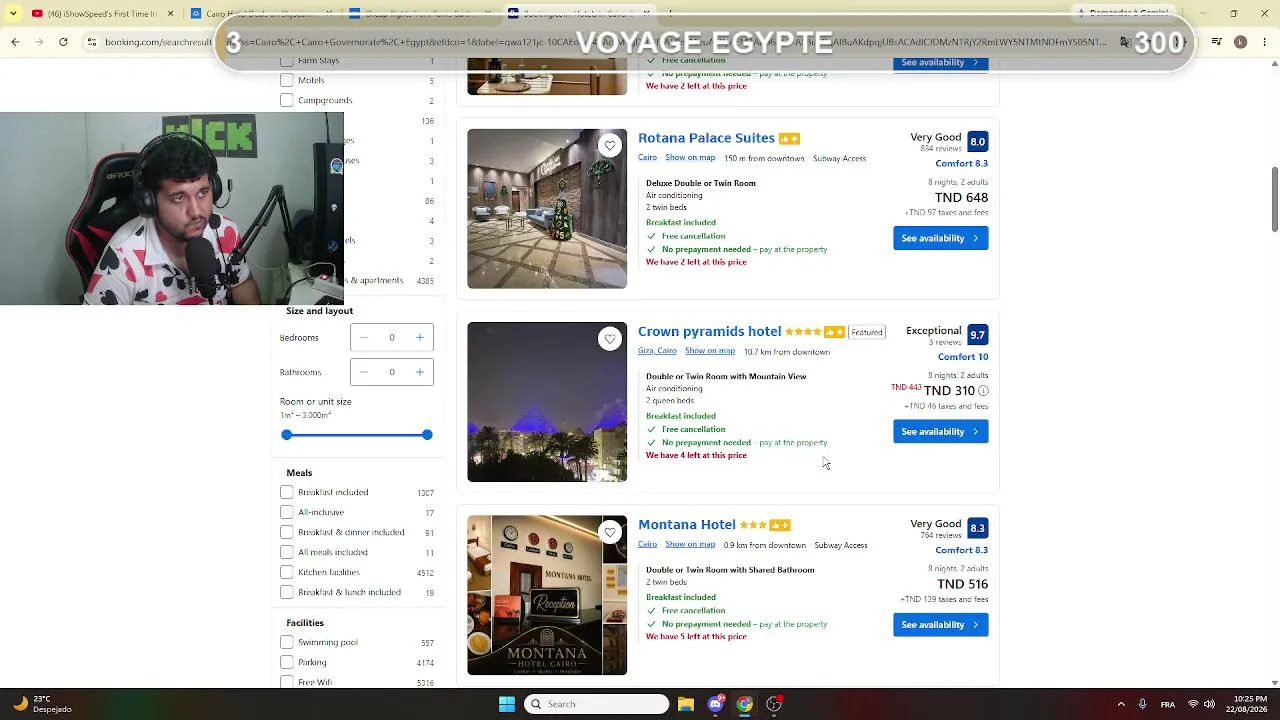The height and width of the screenshot is (720, 1280).
Task: Click the Cairo link under Montana Hotel
Action: pyautogui.click(x=647, y=545)
